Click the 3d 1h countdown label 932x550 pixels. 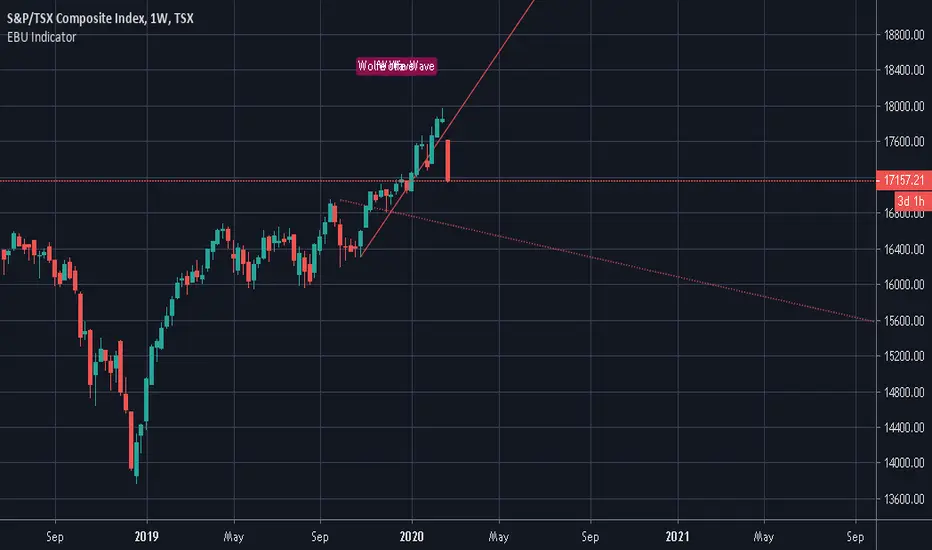click(x=912, y=201)
